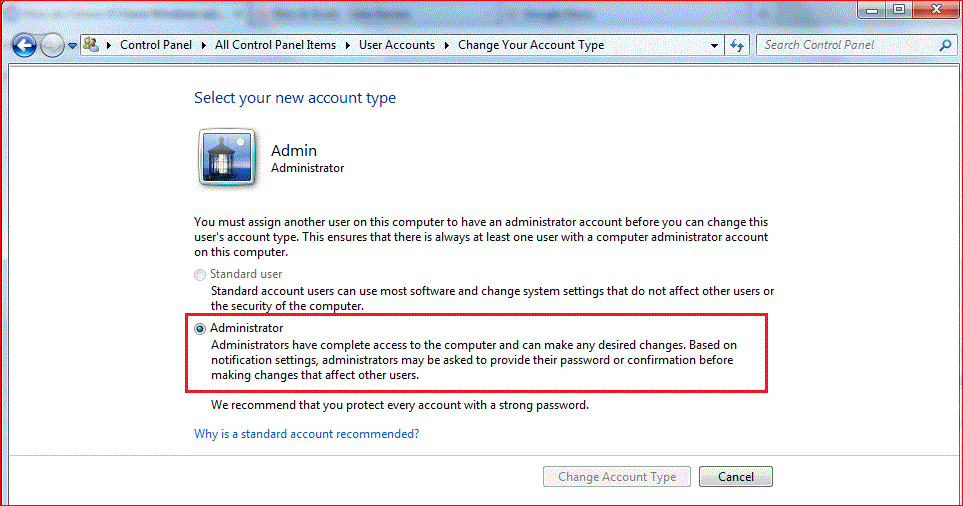Navigate to User Accounts breadcrumb

397,45
